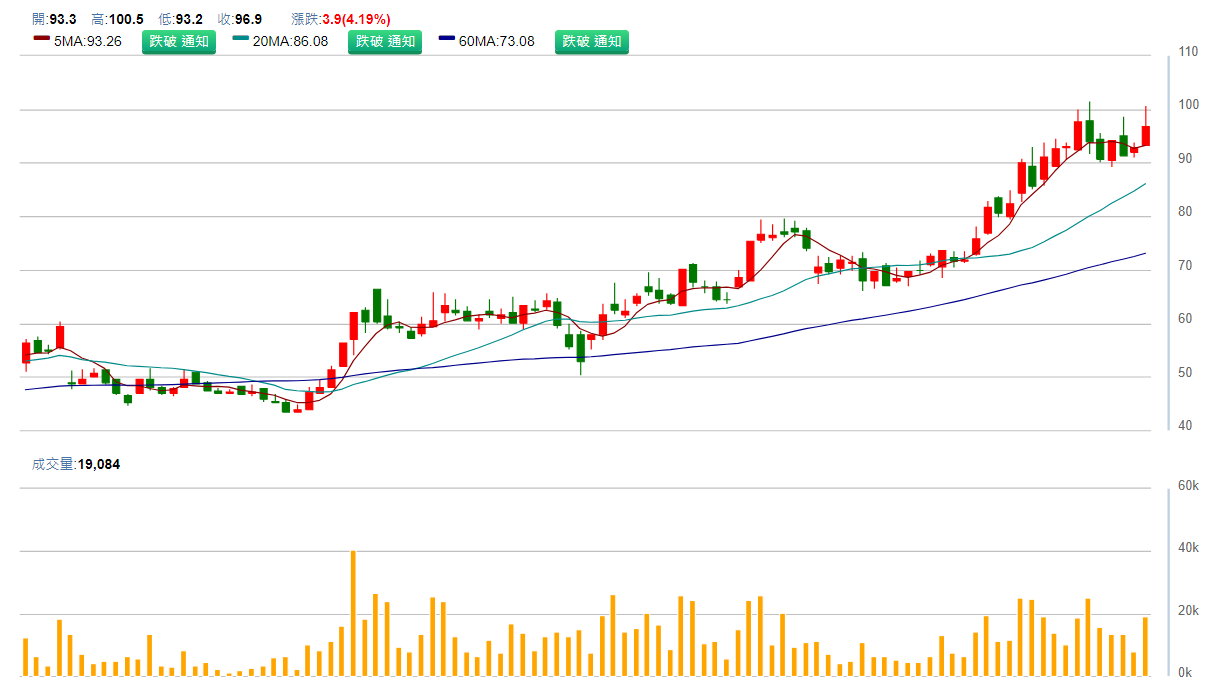Click the tallest volume bar reaching 40k
The height and width of the screenshot is (688, 1224).
point(353,612)
